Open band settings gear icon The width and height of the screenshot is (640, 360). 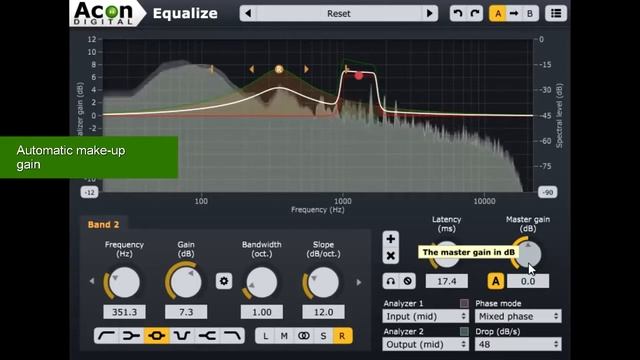224,281
